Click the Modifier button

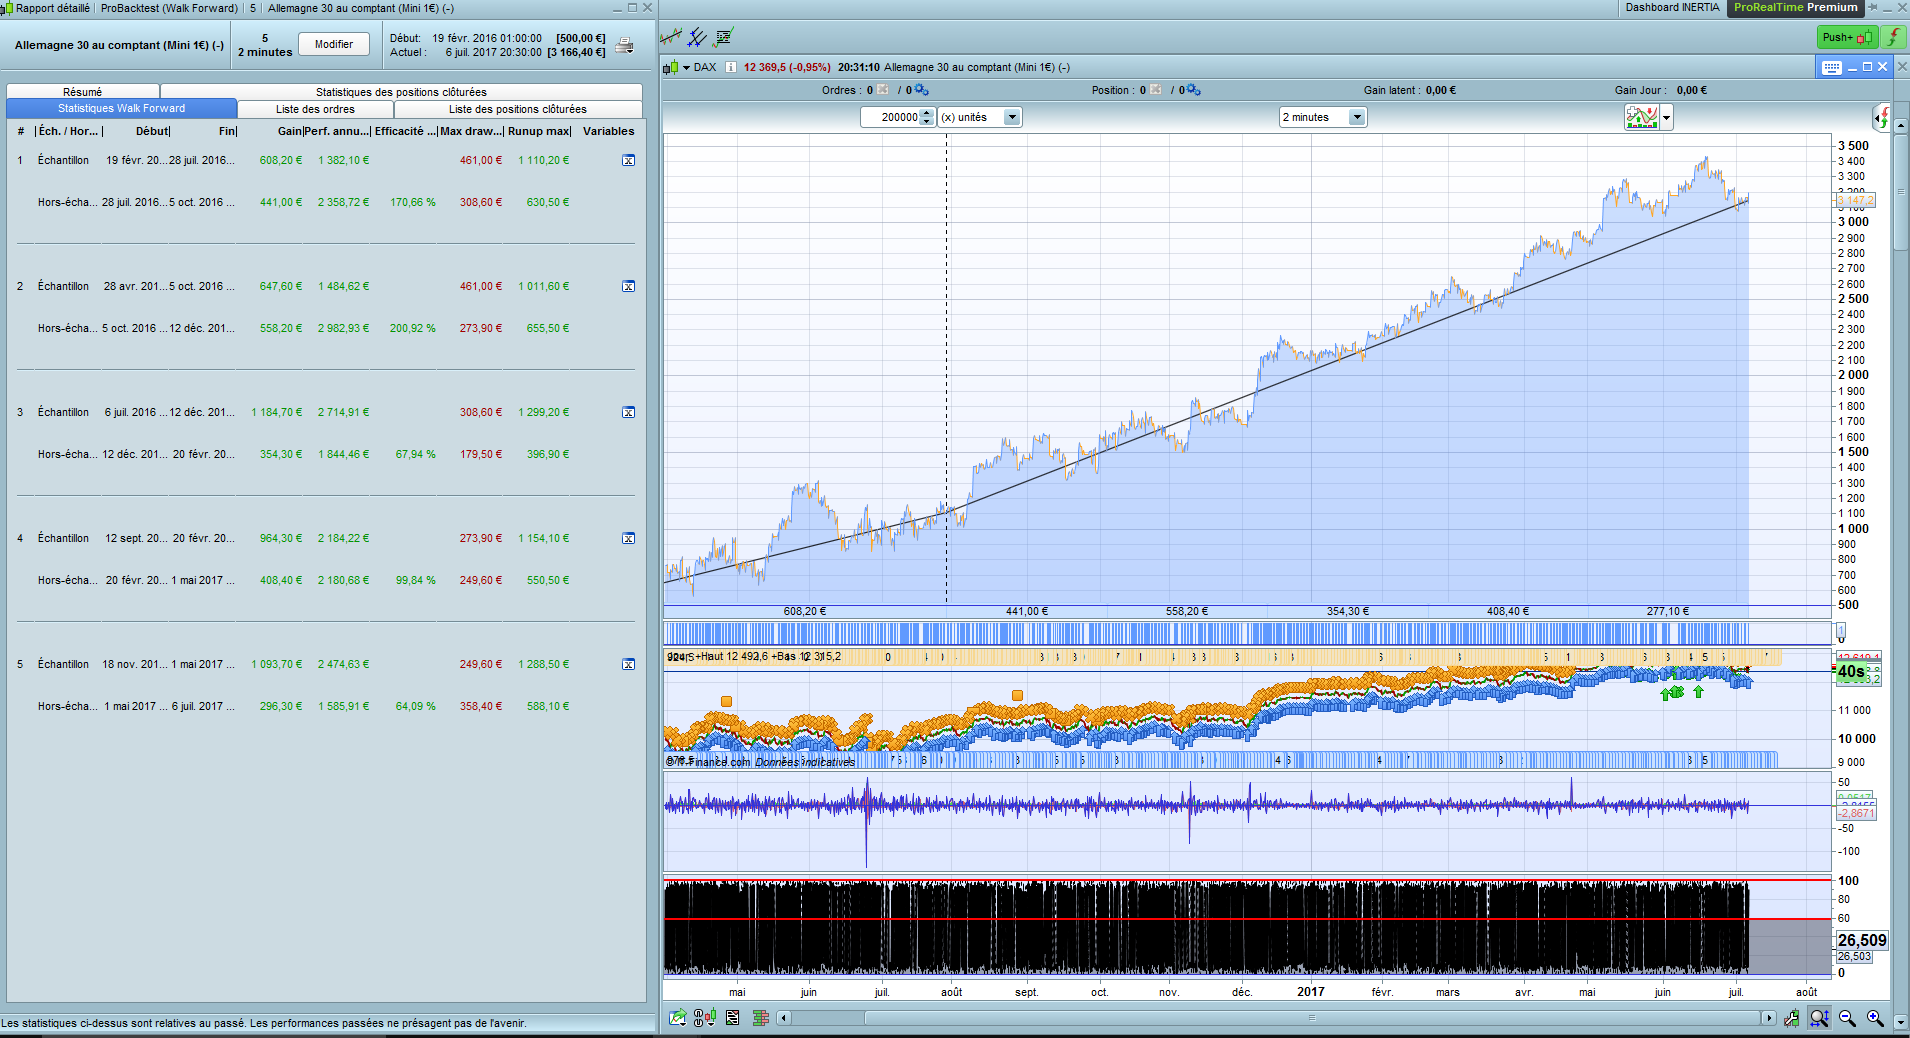(333, 44)
